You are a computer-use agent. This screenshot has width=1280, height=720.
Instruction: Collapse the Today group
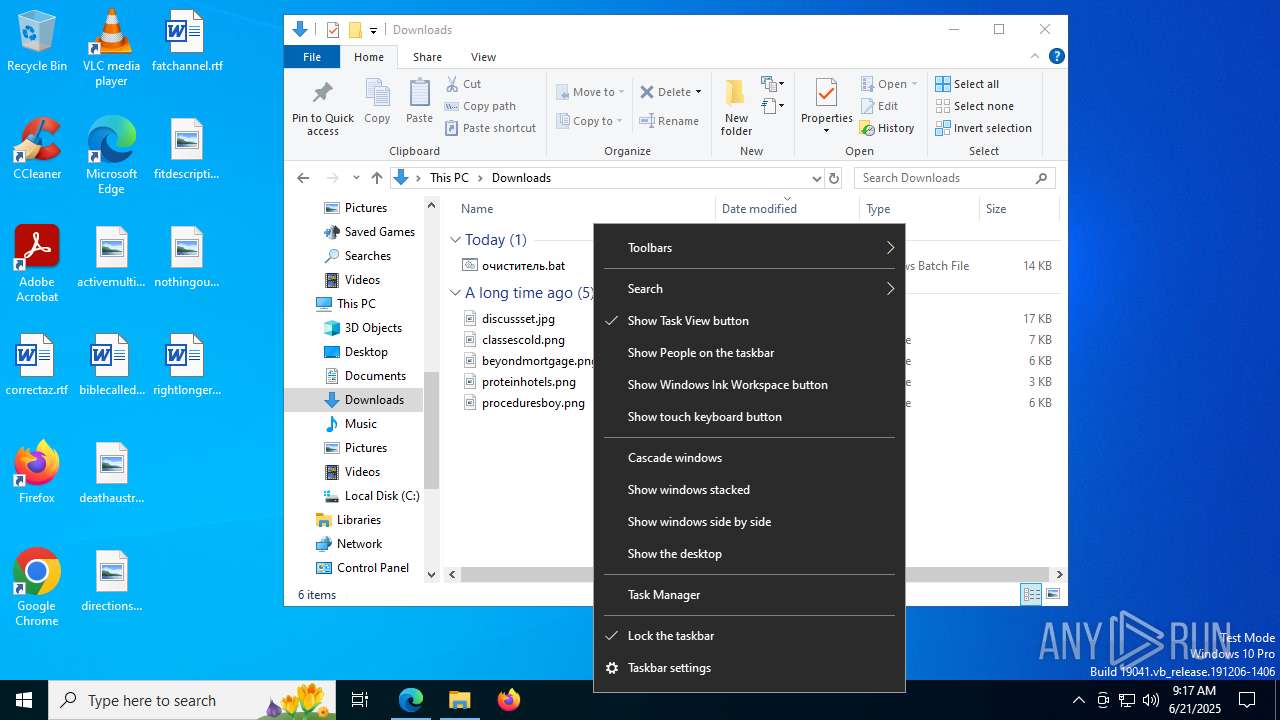coord(455,240)
